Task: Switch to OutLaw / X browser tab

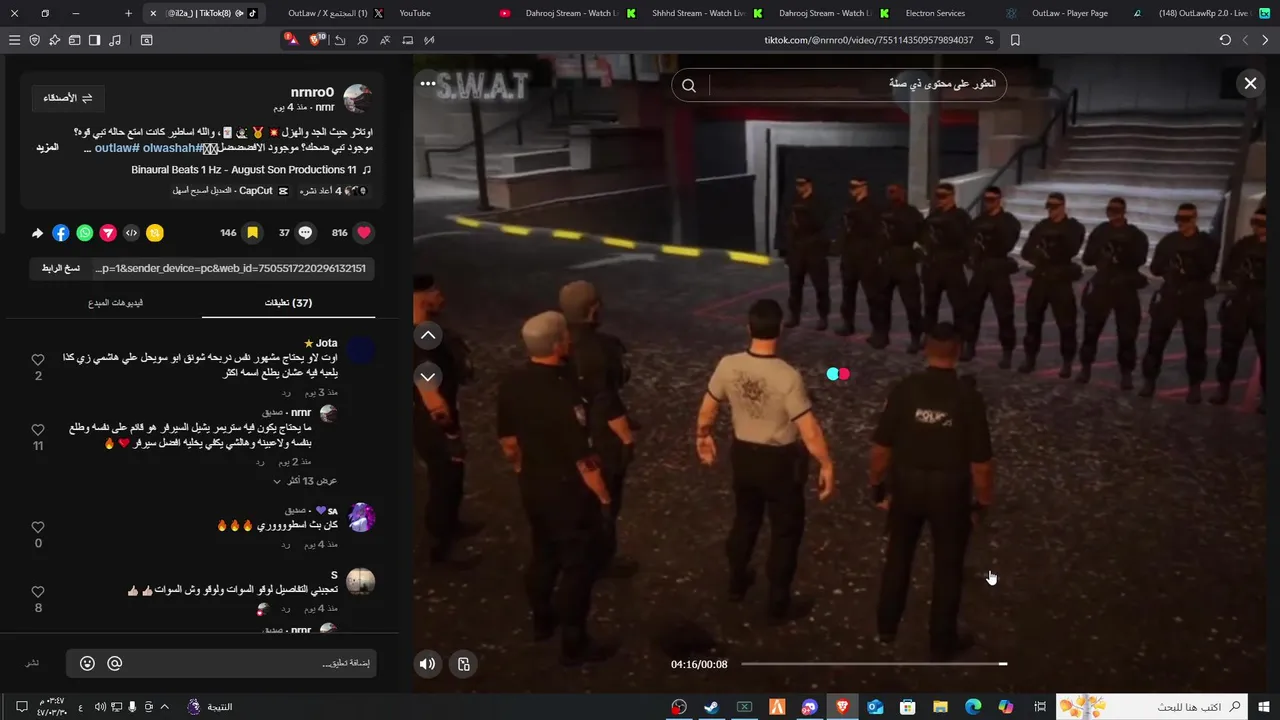Action: click(335, 13)
